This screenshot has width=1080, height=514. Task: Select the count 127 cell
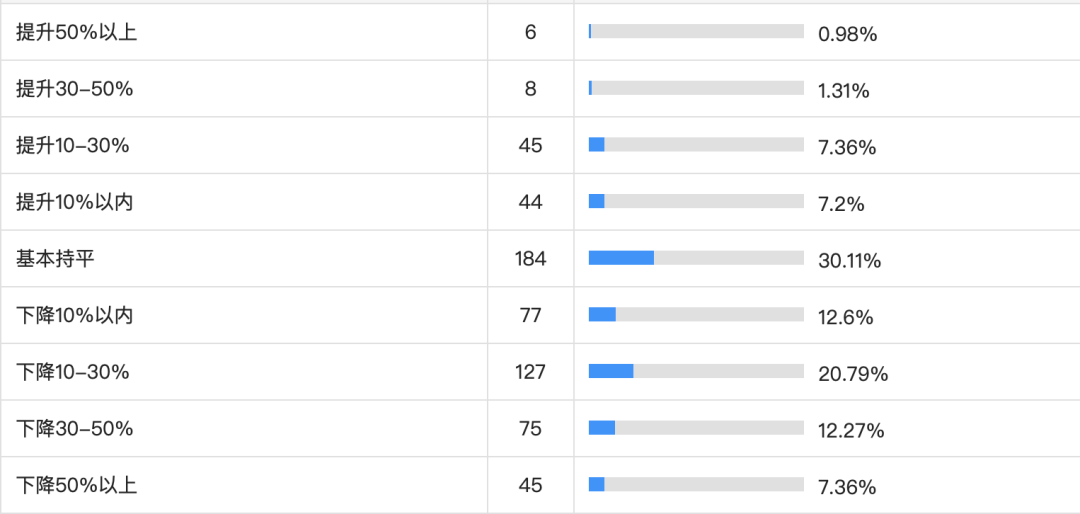[530, 372]
